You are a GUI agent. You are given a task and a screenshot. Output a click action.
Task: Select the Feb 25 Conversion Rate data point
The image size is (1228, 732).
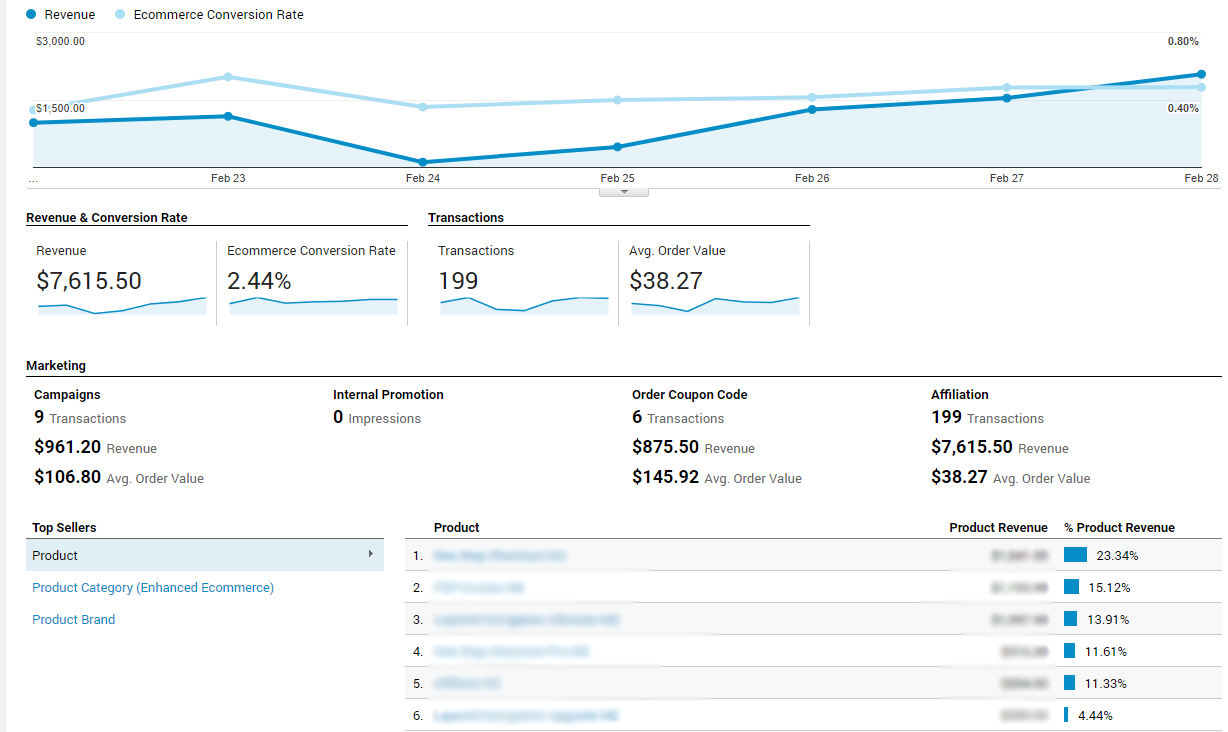tap(617, 100)
